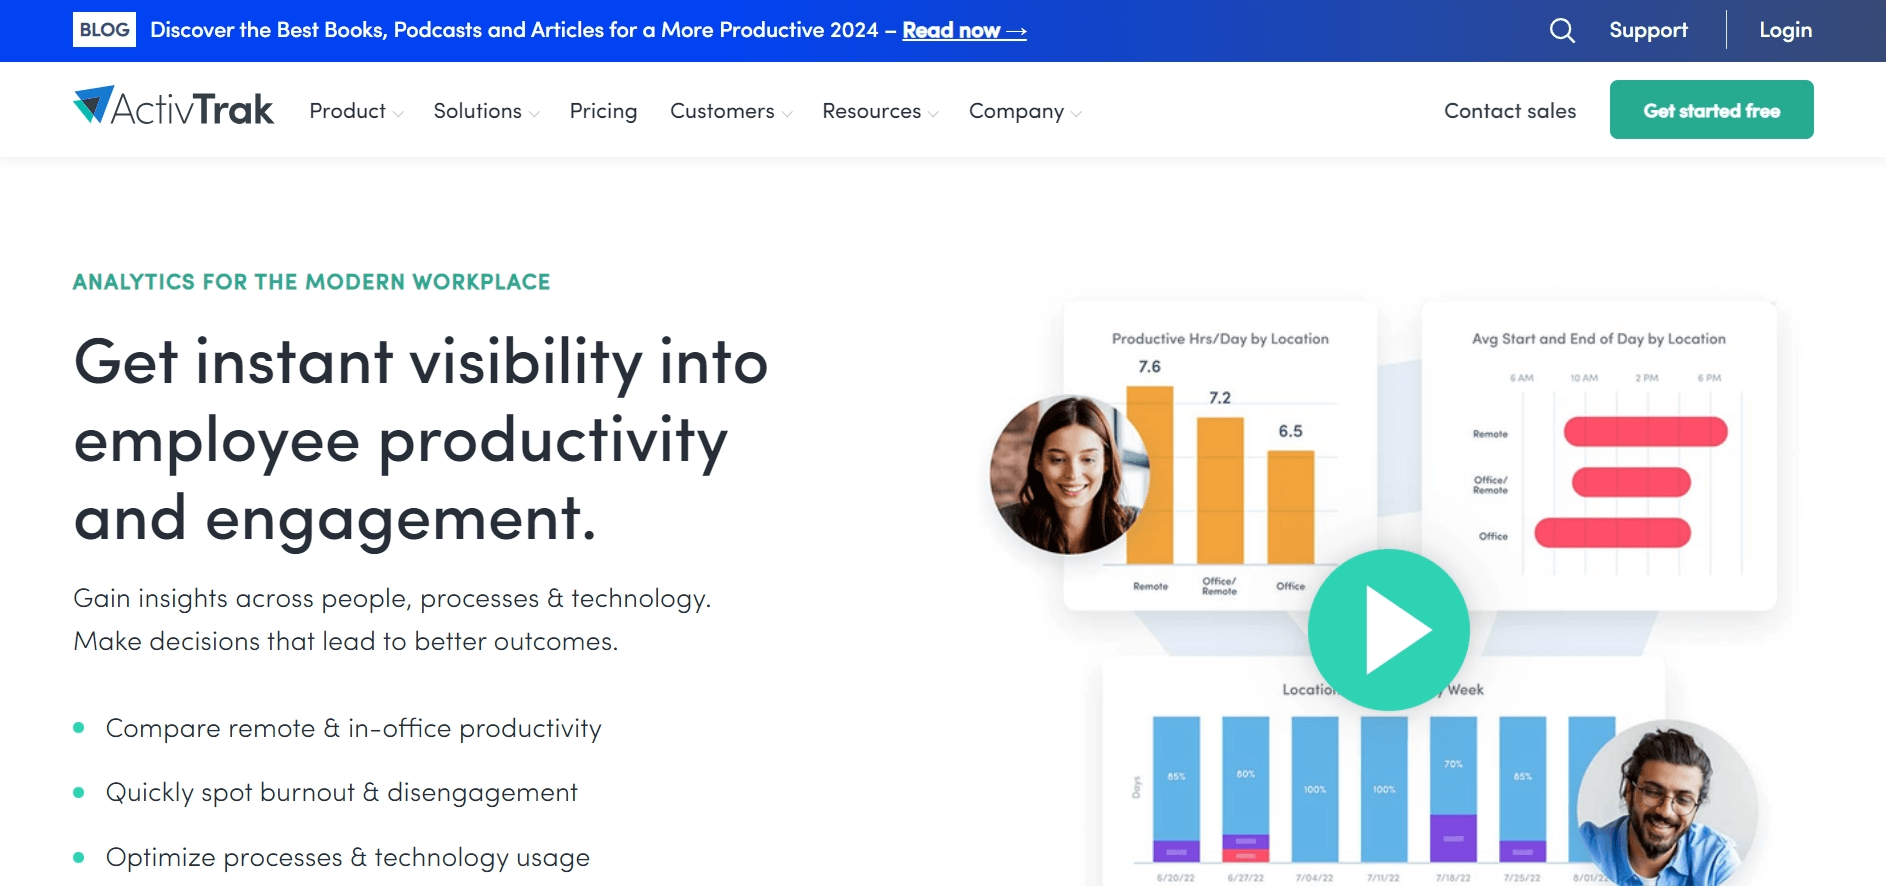Go to the Pricing page

[603, 111]
